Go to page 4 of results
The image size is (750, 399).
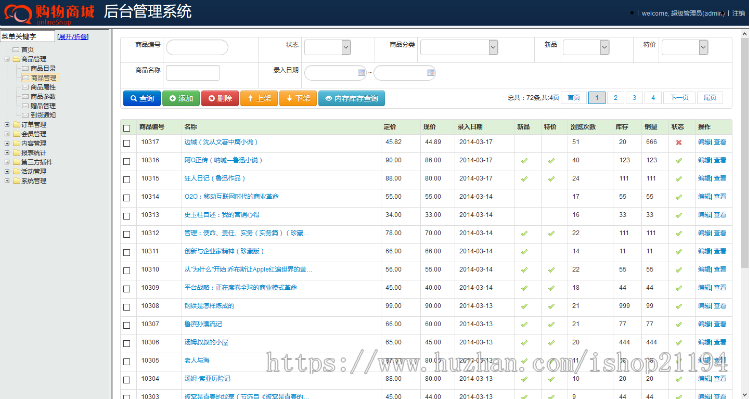tap(653, 98)
